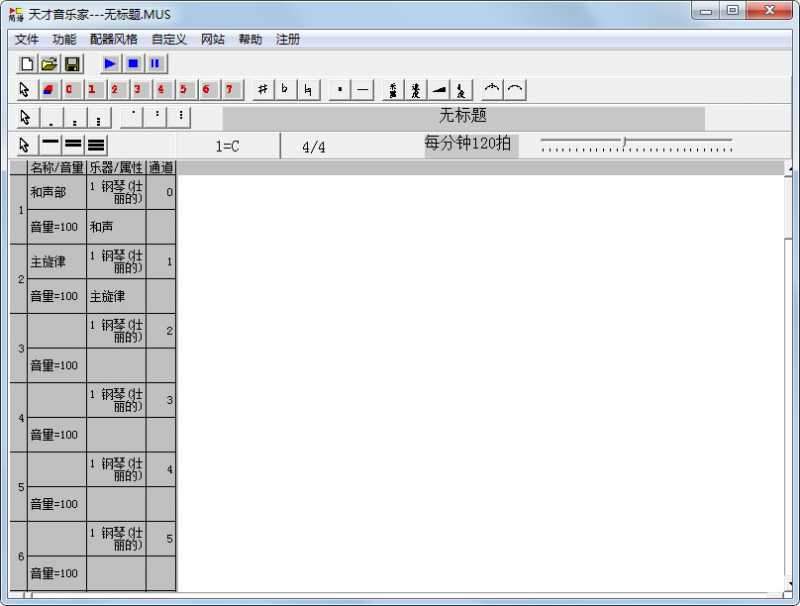The width and height of the screenshot is (800, 606).
Task: Select the red note number 5 button
Action: coord(183,90)
